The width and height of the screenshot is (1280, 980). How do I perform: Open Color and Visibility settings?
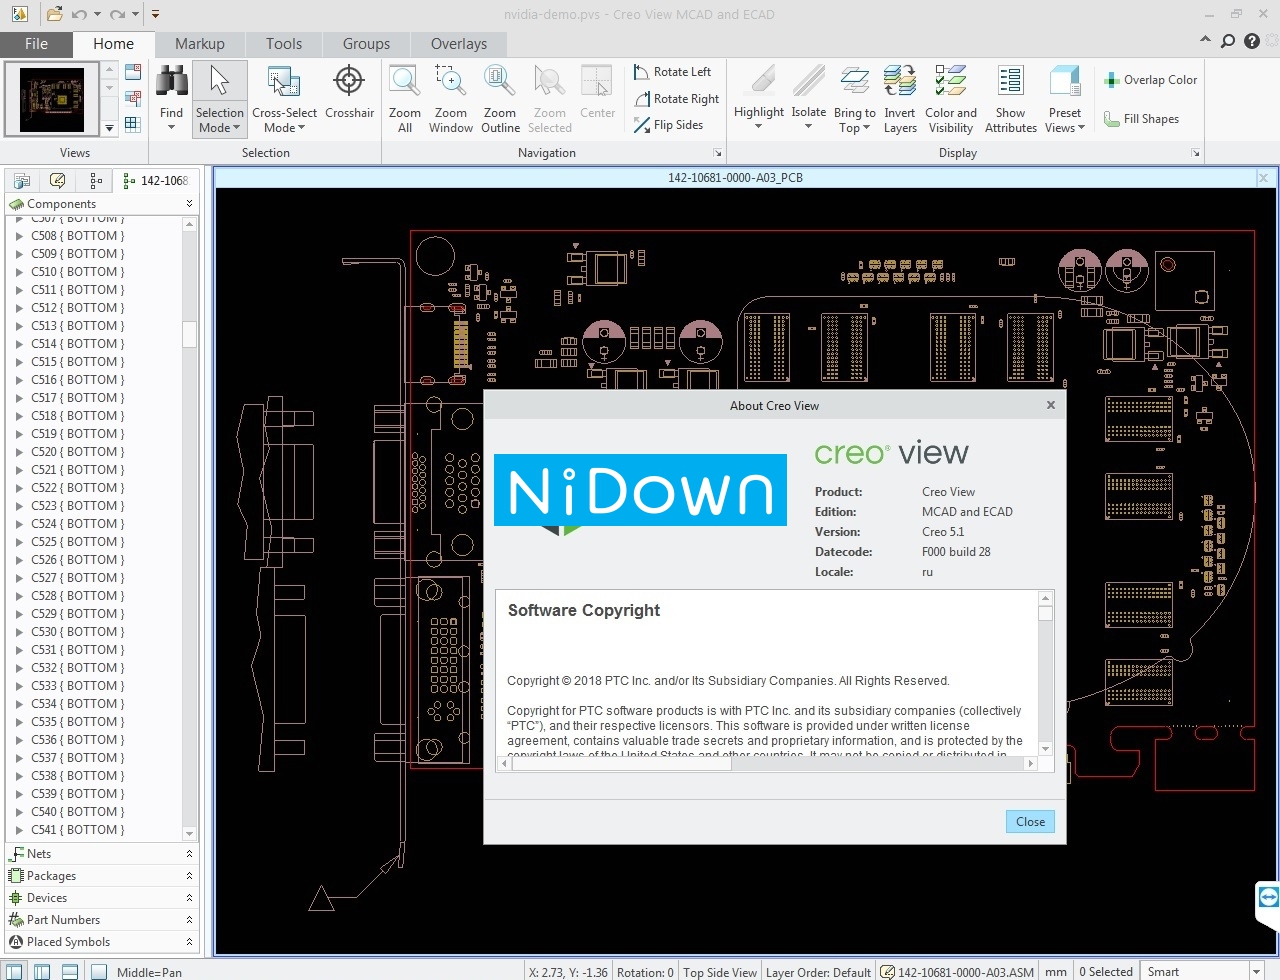[x=951, y=99]
